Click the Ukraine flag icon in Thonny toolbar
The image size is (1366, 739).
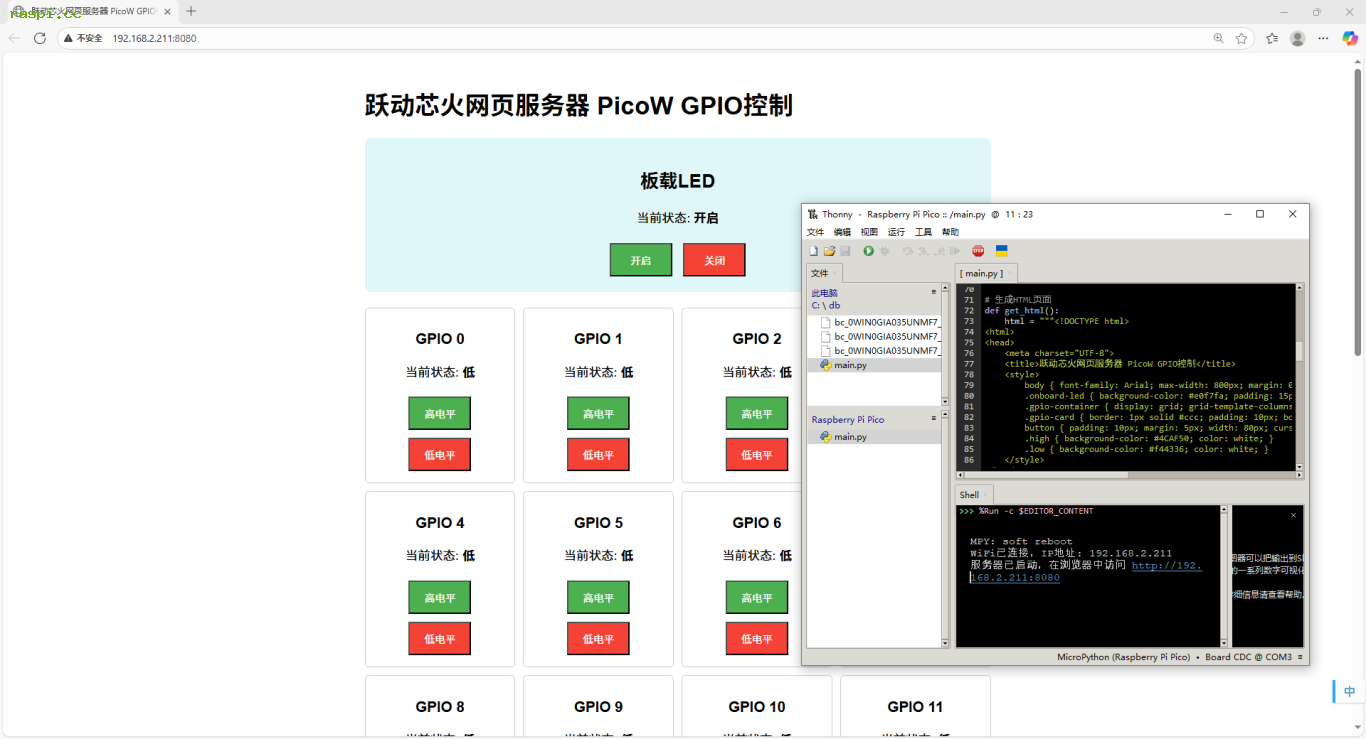(x=1001, y=251)
